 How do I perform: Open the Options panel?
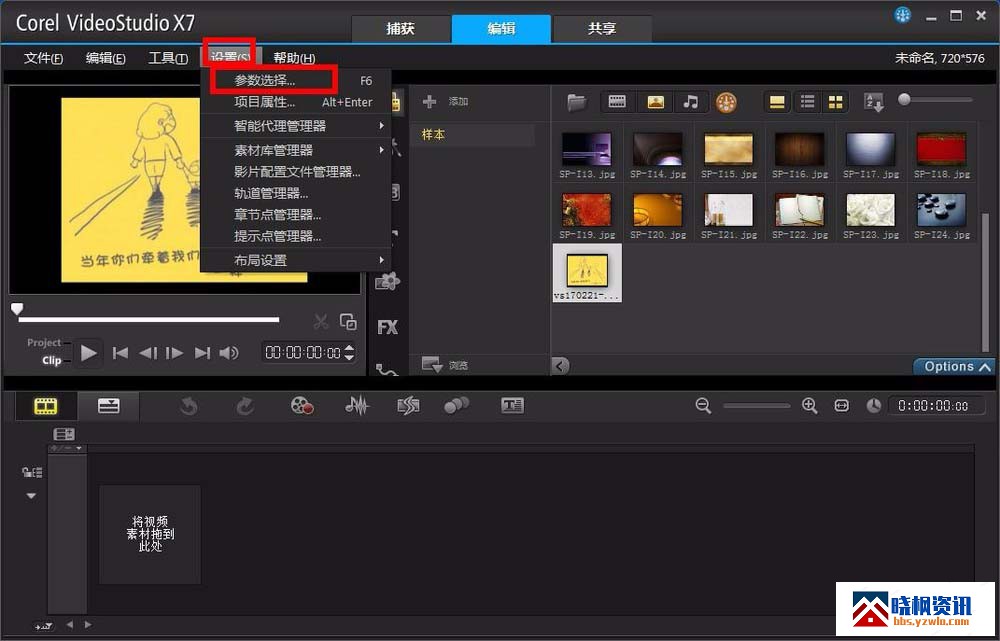click(x=954, y=367)
